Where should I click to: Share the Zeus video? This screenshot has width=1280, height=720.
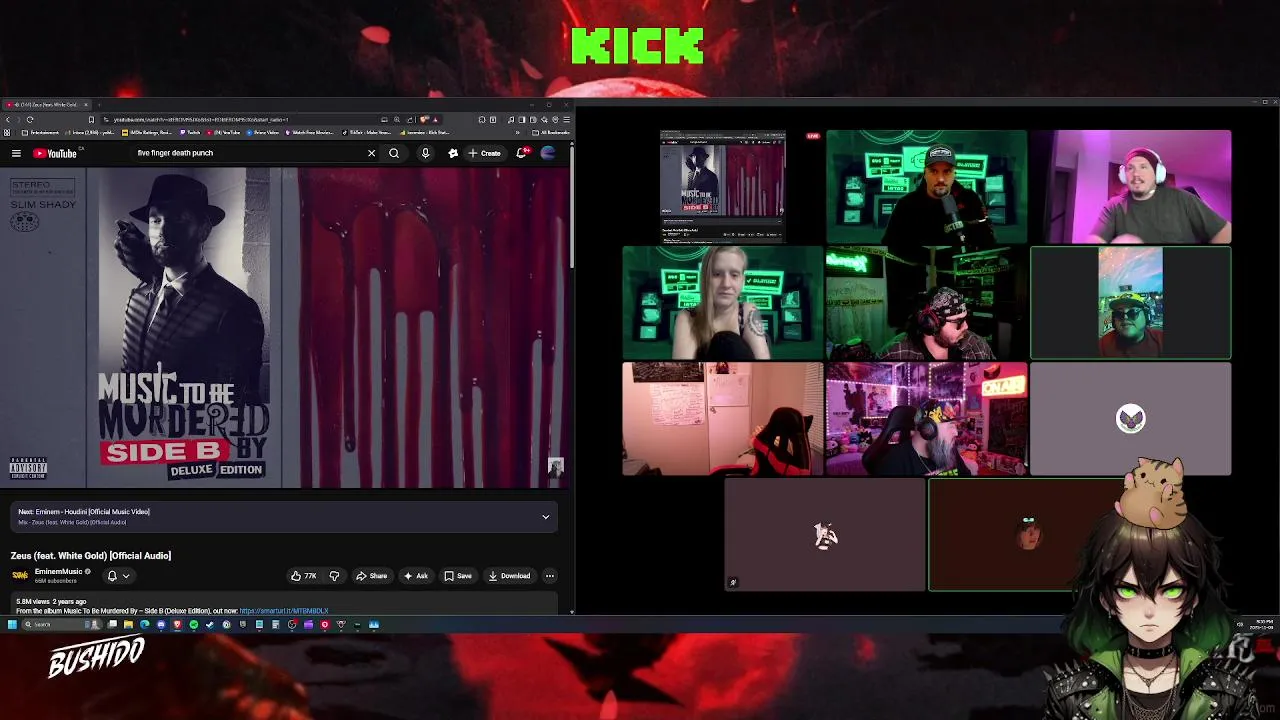pos(371,576)
